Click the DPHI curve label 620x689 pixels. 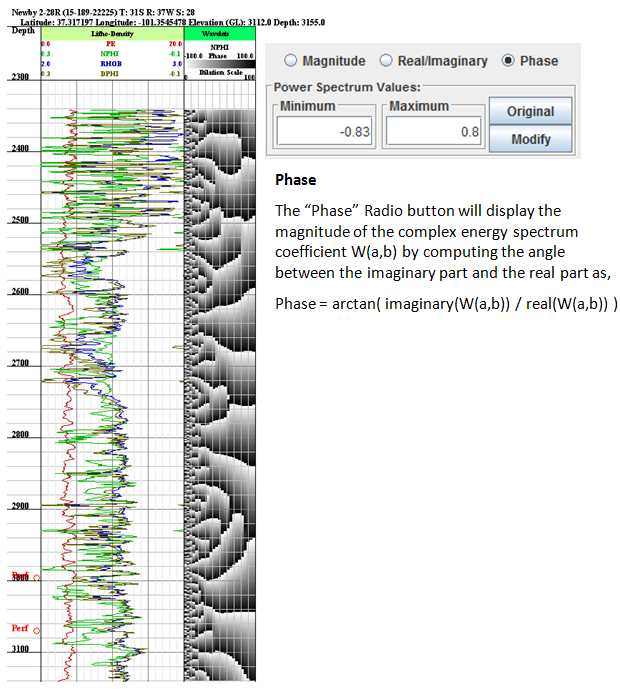[112, 73]
